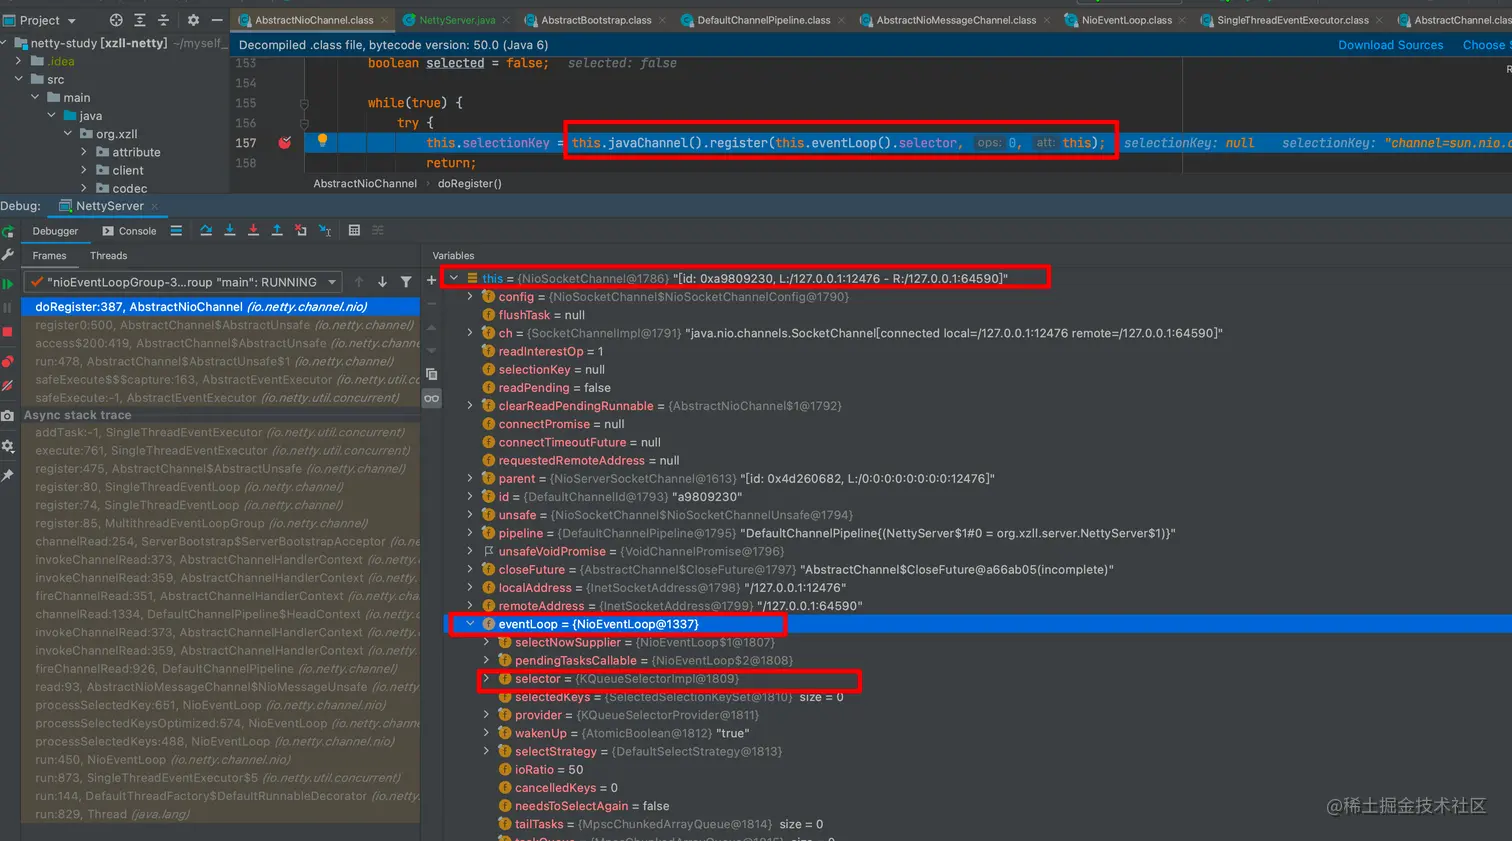Pin the debug tab
1512x841 pixels.
(8, 475)
